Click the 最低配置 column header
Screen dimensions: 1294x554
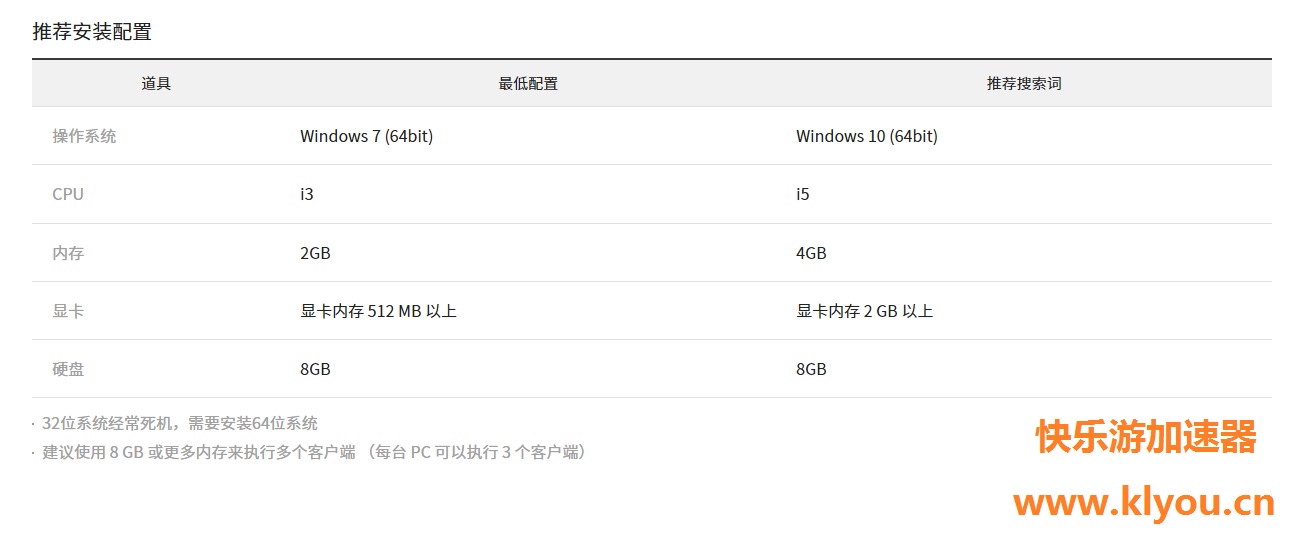(528, 84)
